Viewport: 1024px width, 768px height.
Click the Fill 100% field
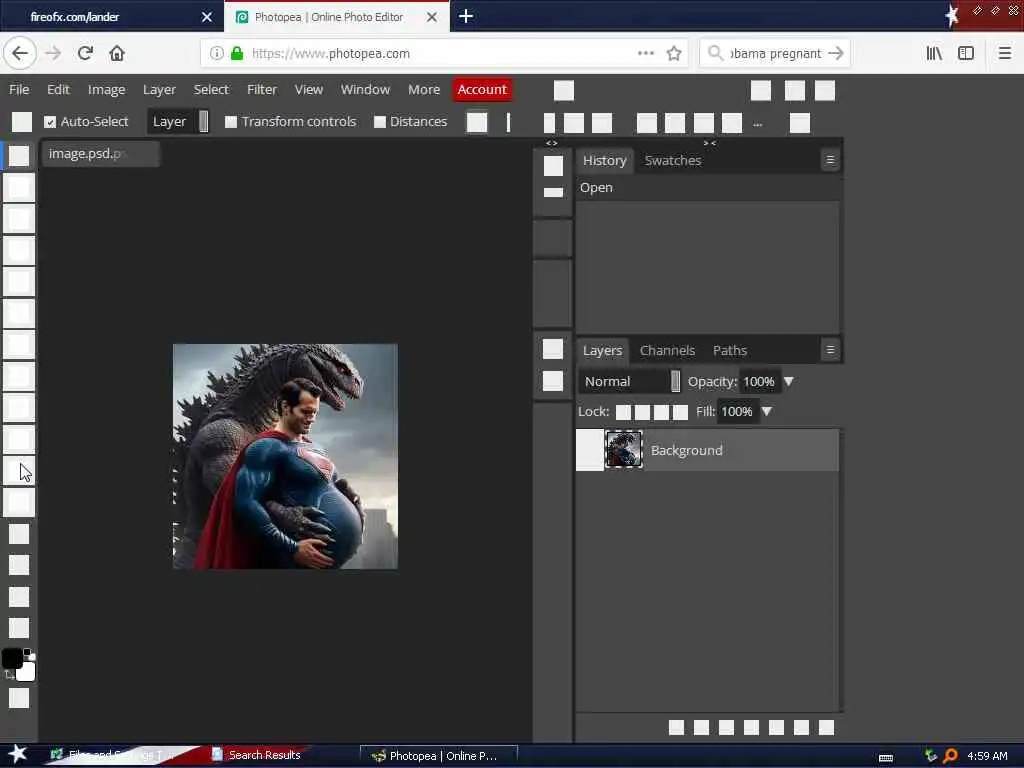click(737, 411)
